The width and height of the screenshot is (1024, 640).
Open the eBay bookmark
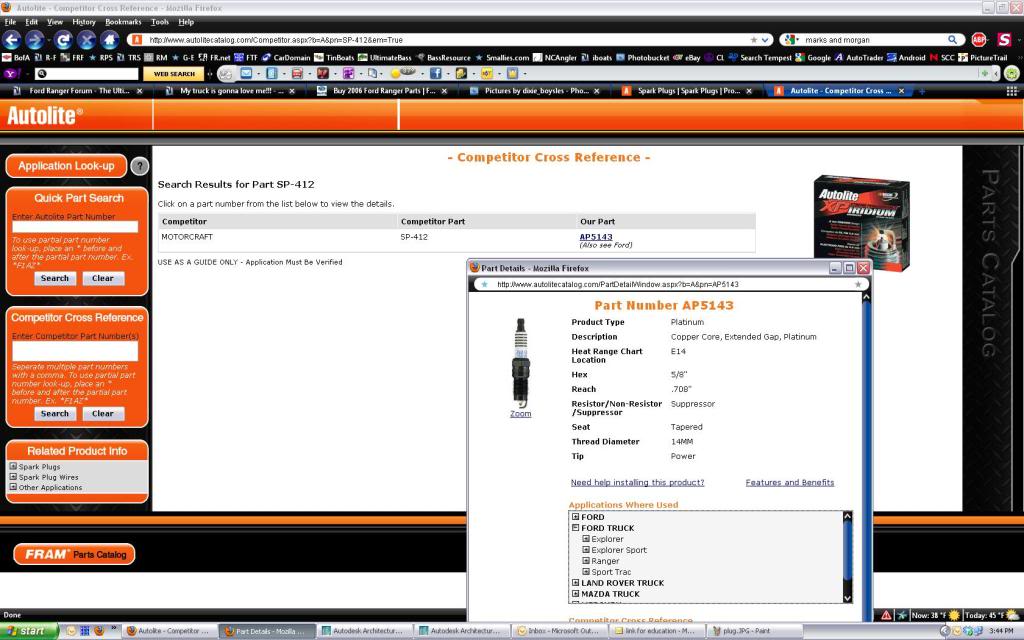[687, 57]
